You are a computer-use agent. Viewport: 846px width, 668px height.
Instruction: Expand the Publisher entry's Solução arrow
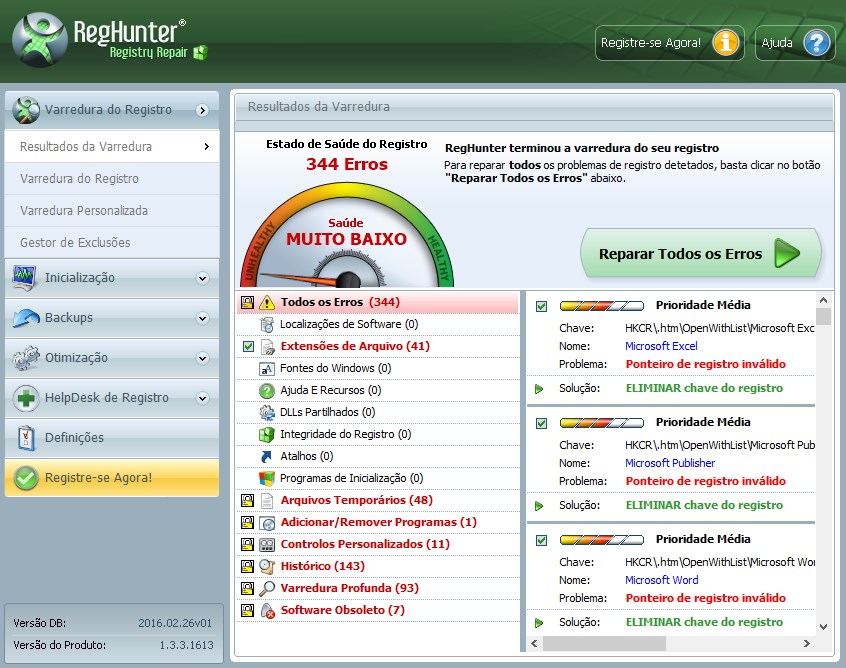538,506
